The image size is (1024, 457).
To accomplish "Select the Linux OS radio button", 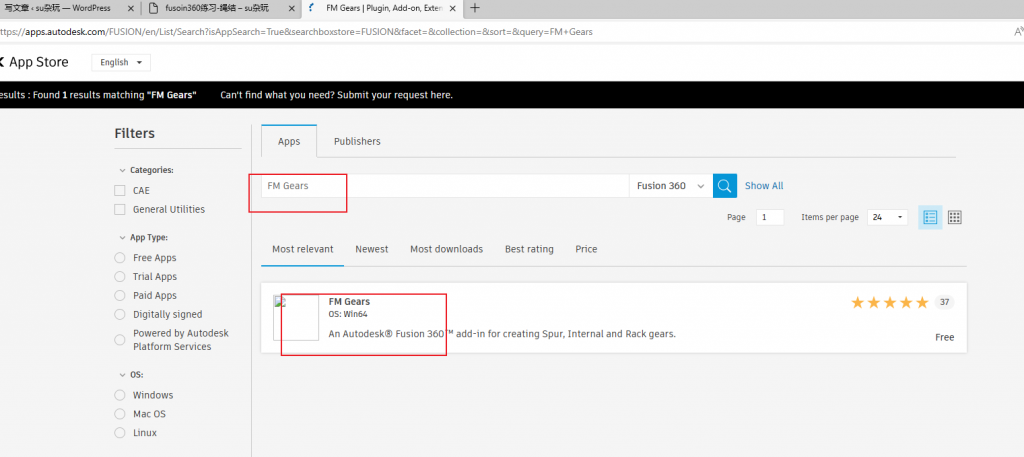I will (120, 433).
